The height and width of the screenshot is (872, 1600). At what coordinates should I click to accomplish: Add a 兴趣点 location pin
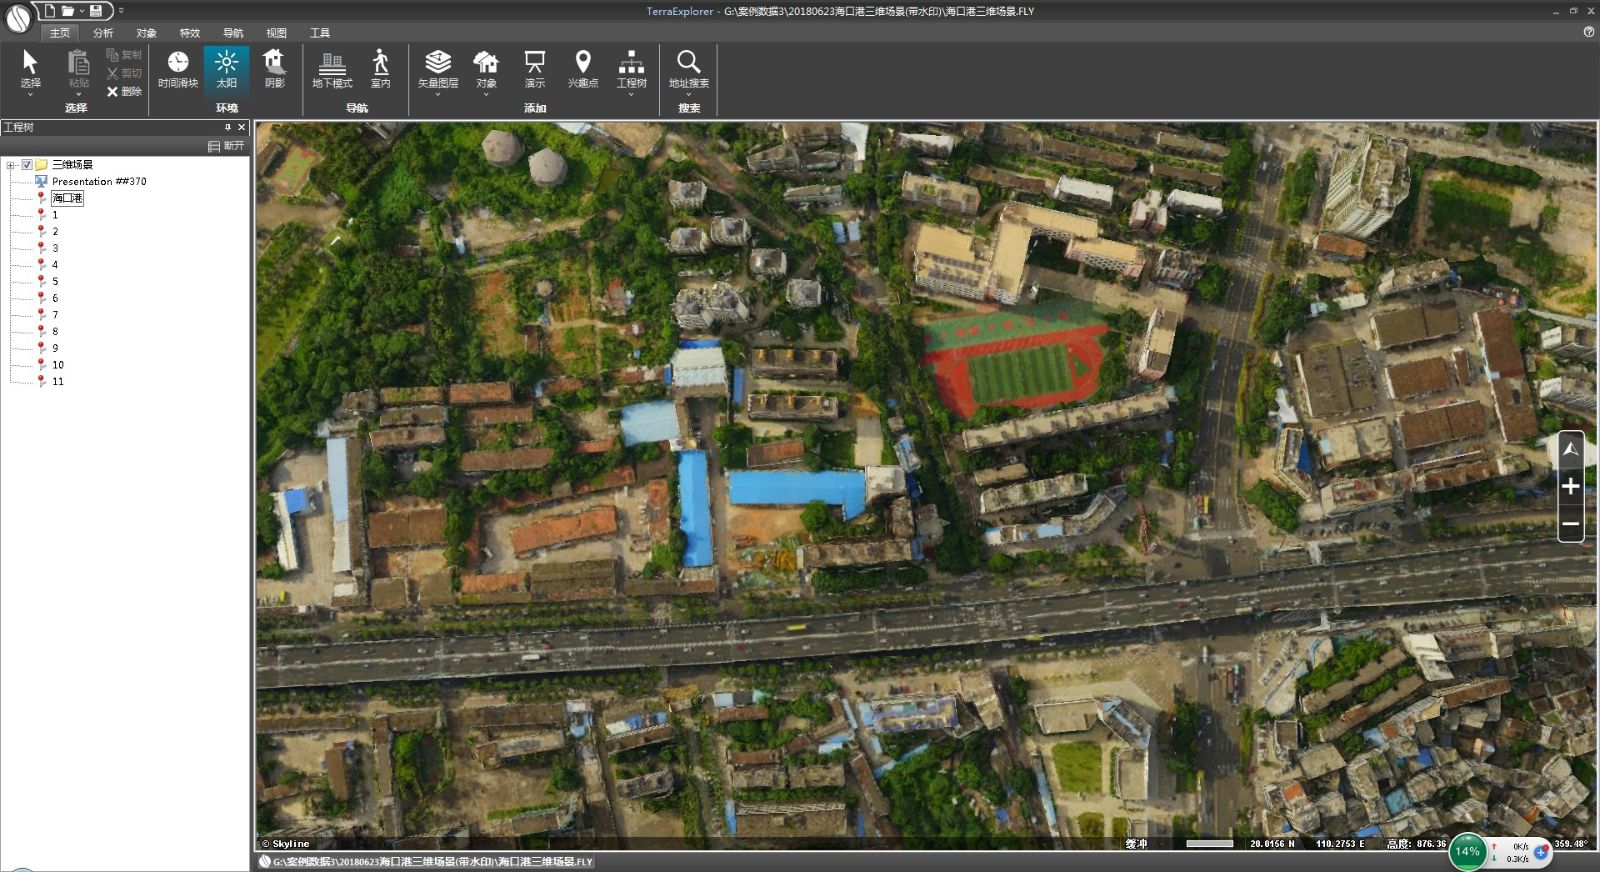point(583,70)
